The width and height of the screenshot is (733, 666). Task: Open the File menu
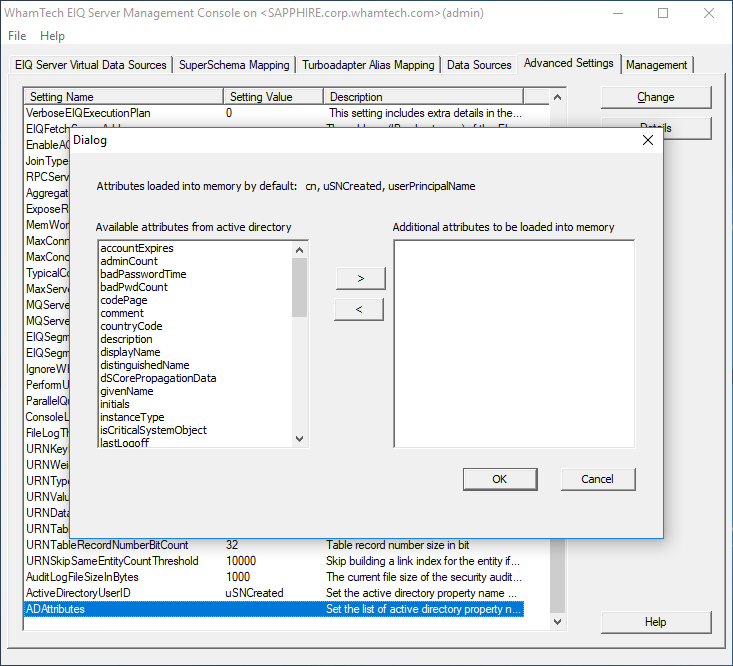[17, 36]
